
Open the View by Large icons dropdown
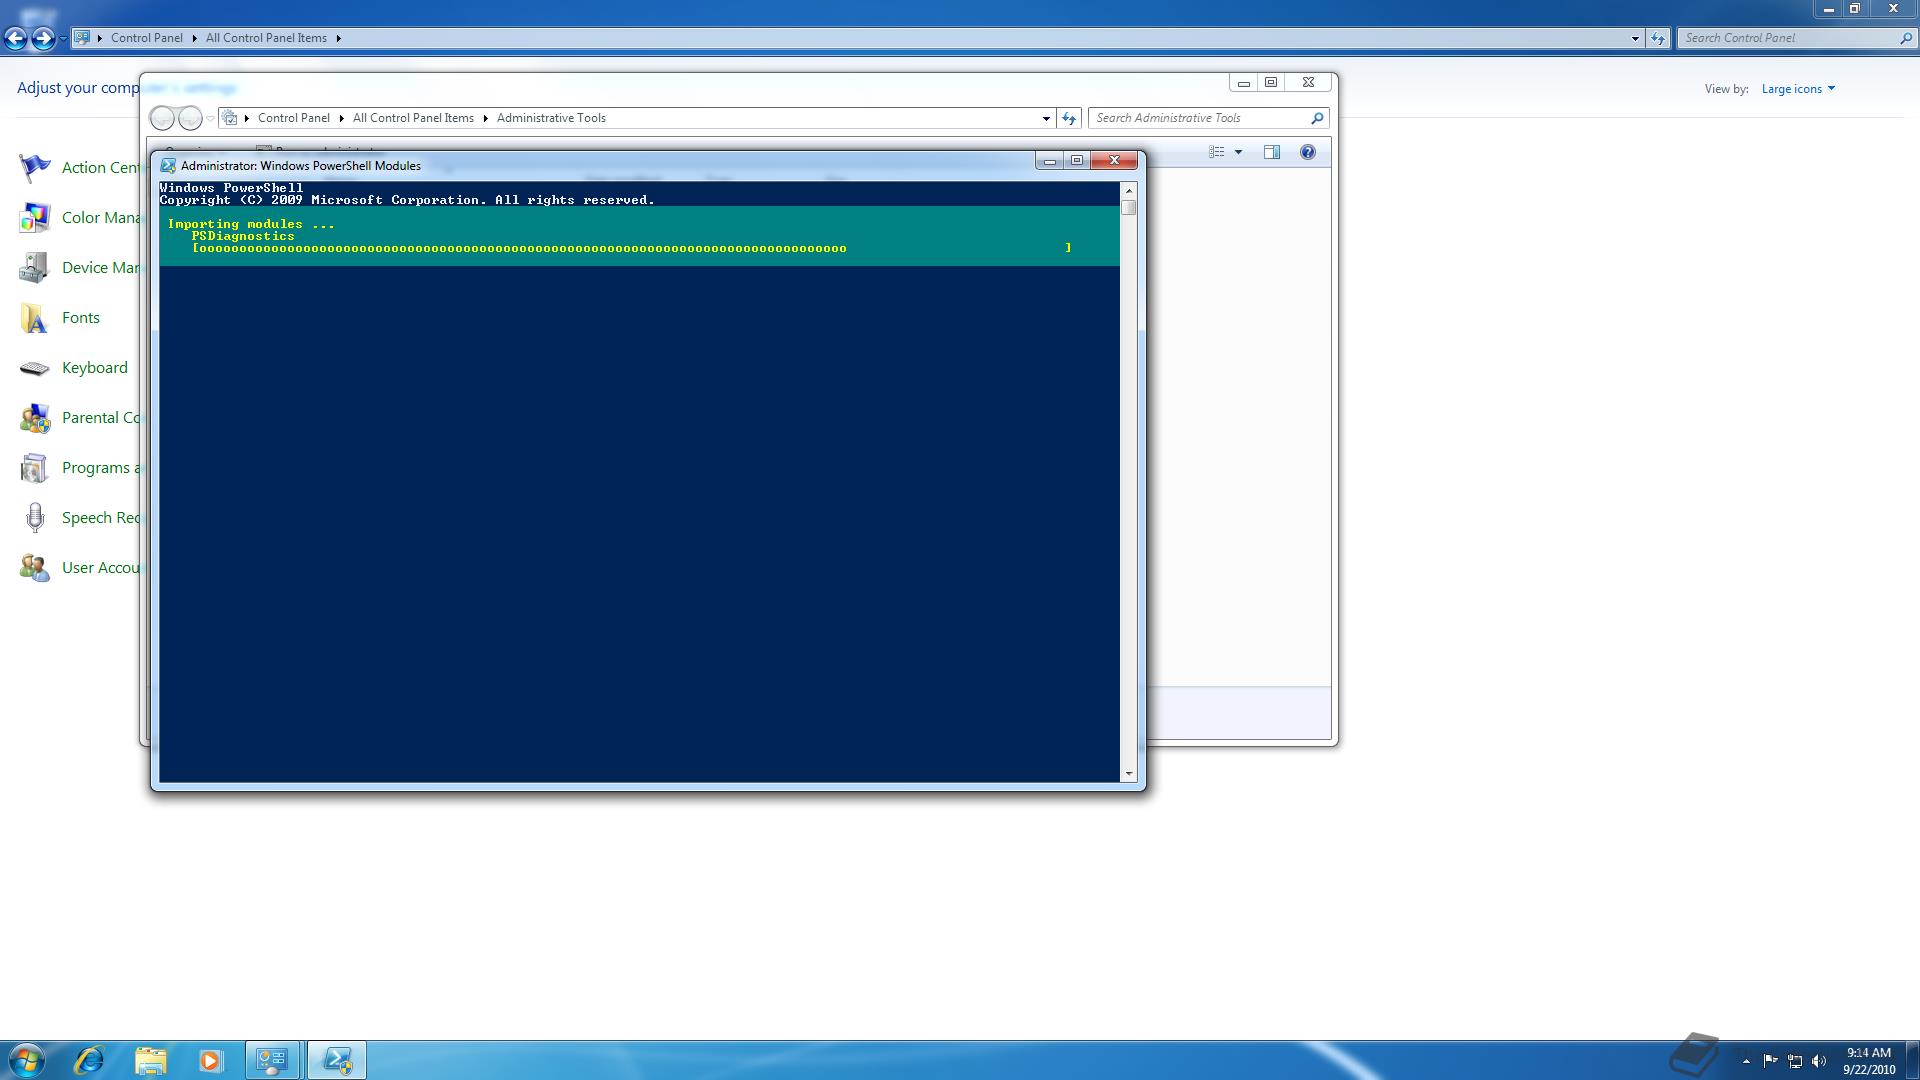pyautogui.click(x=1798, y=89)
